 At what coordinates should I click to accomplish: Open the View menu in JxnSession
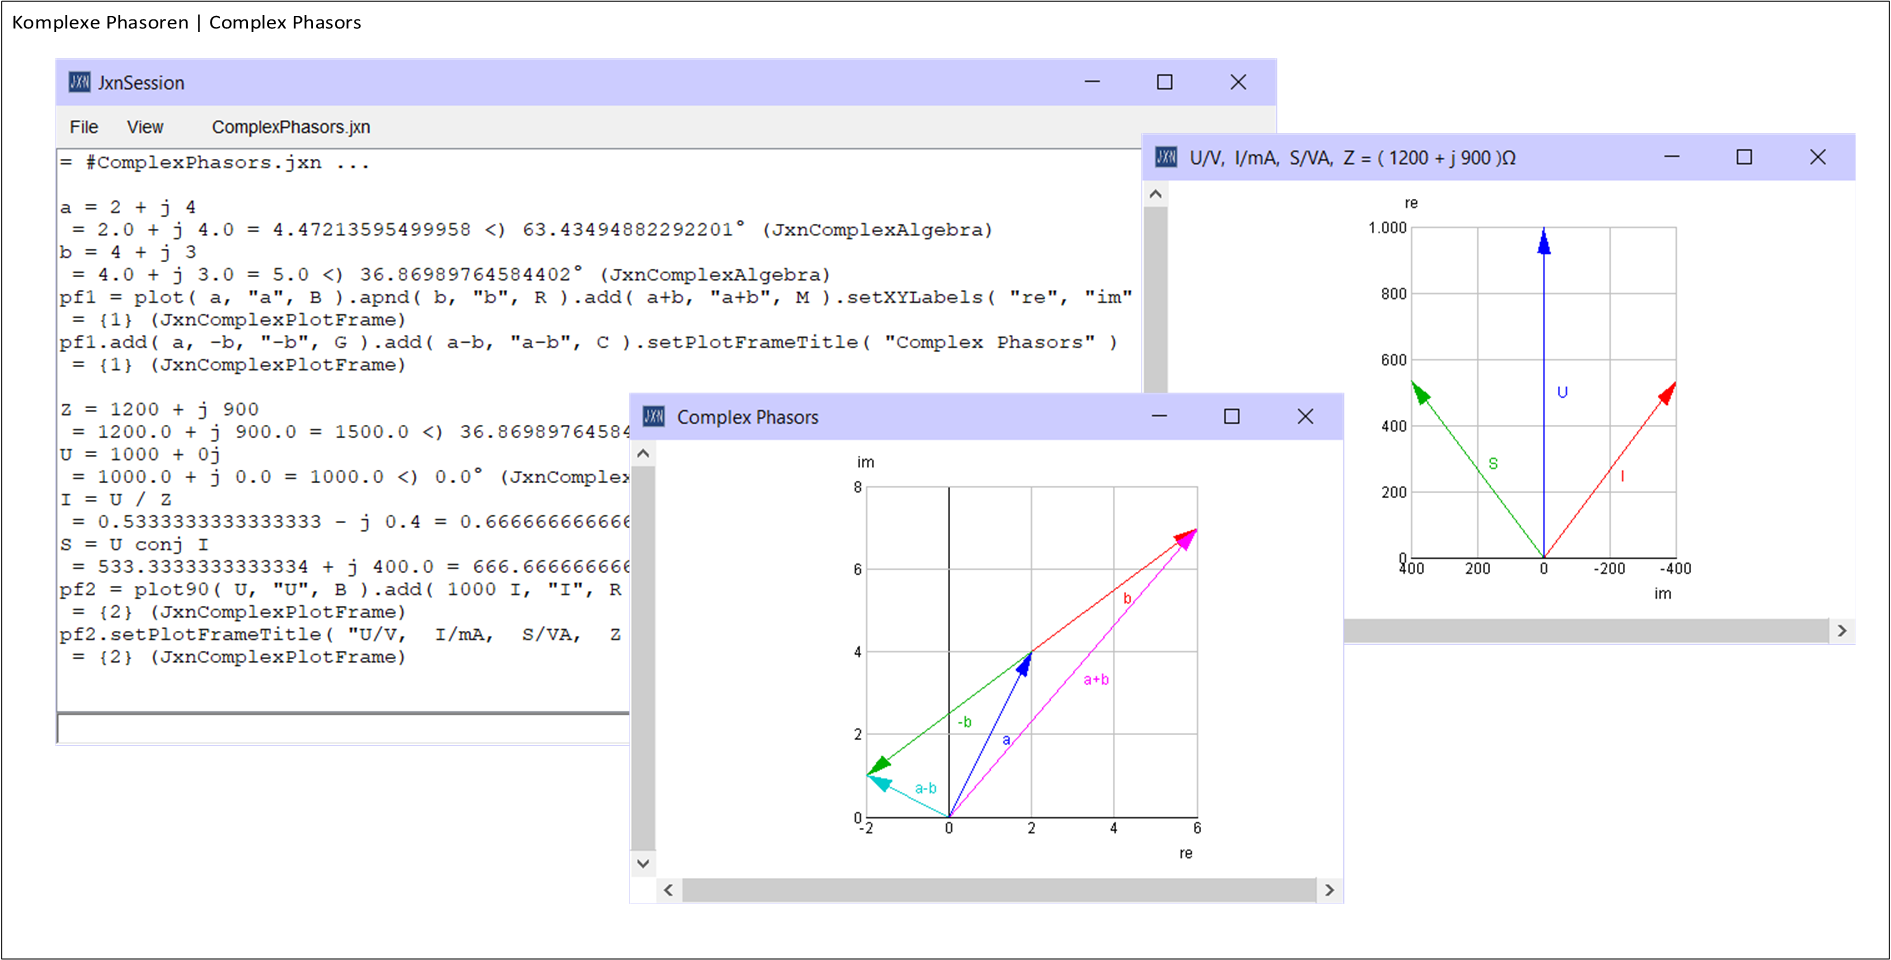[145, 127]
